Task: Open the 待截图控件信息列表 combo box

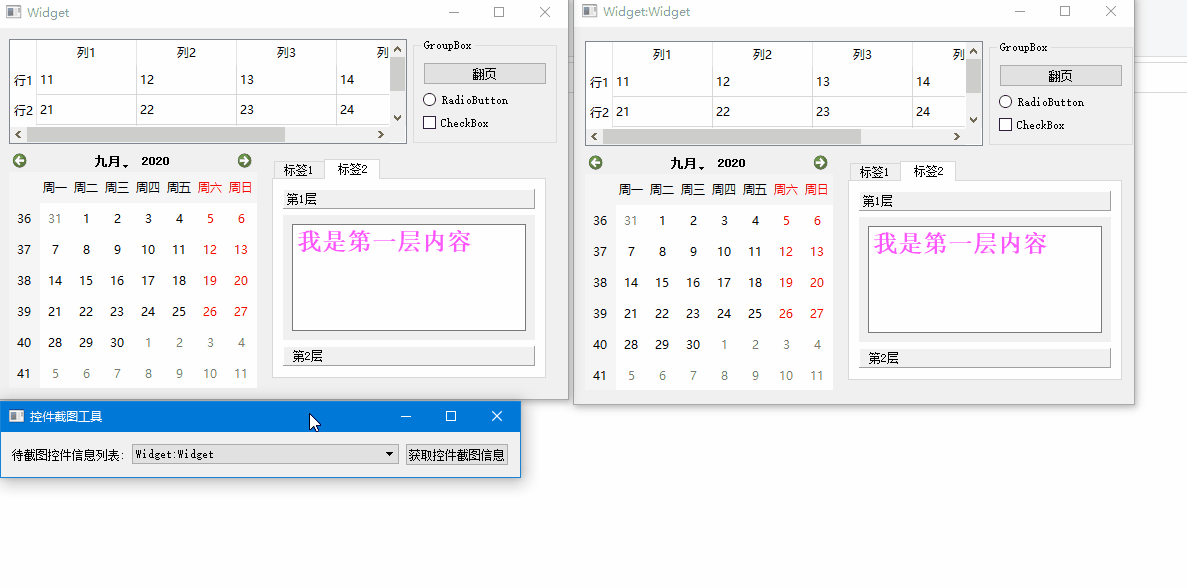Action: point(265,454)
